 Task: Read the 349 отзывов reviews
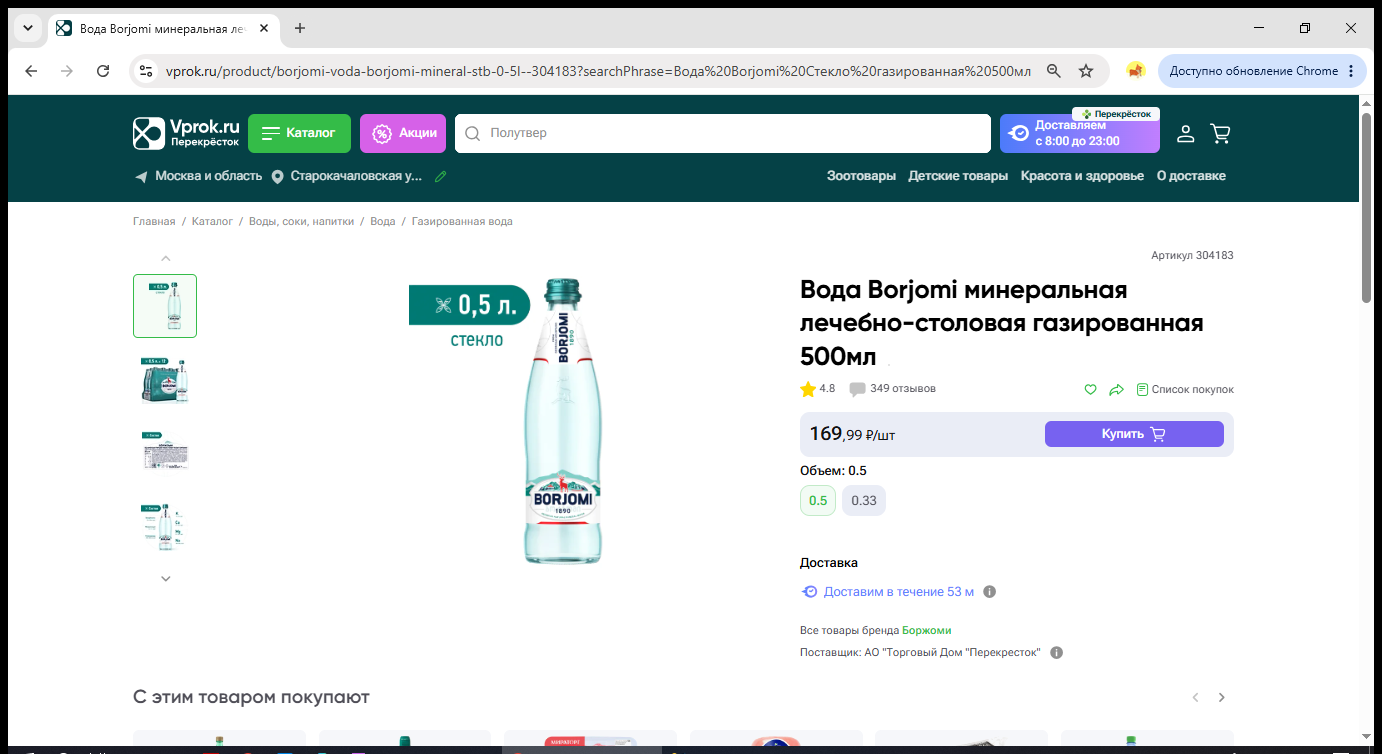(903, 389)
